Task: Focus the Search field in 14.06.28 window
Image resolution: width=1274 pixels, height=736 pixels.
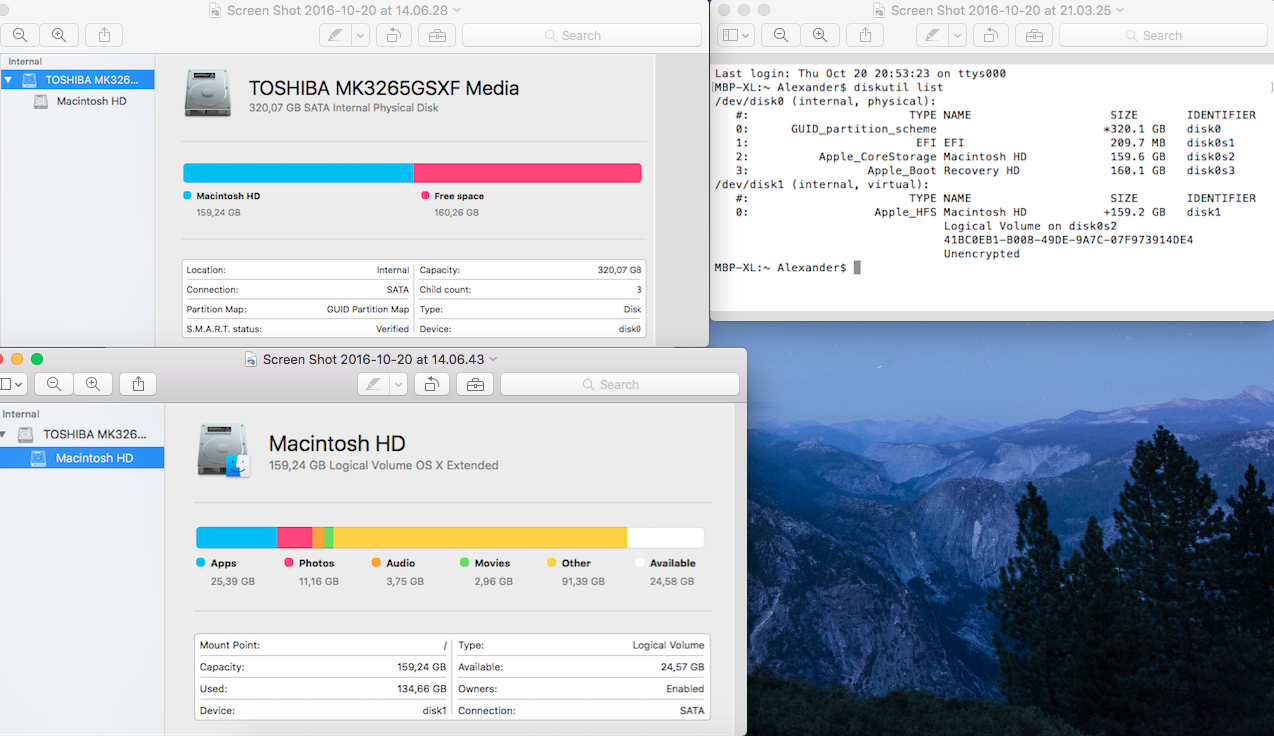Action: point(581,35)
